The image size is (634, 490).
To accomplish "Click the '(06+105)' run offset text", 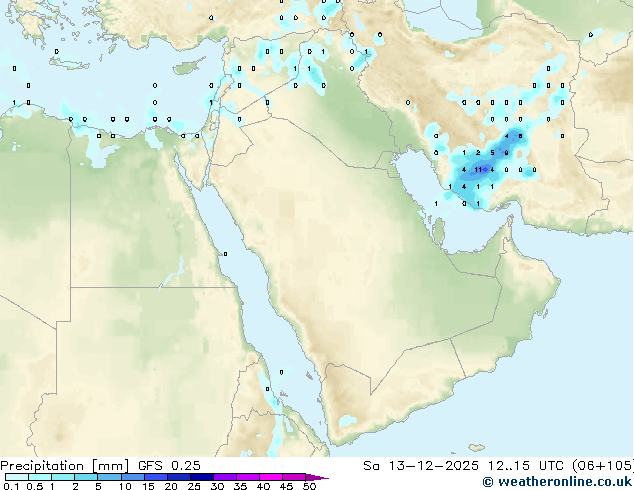I will (x=603, y=466).
